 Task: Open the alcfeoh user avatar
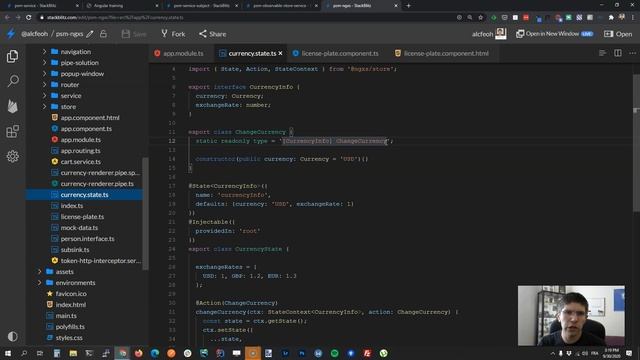pos(500,34)
